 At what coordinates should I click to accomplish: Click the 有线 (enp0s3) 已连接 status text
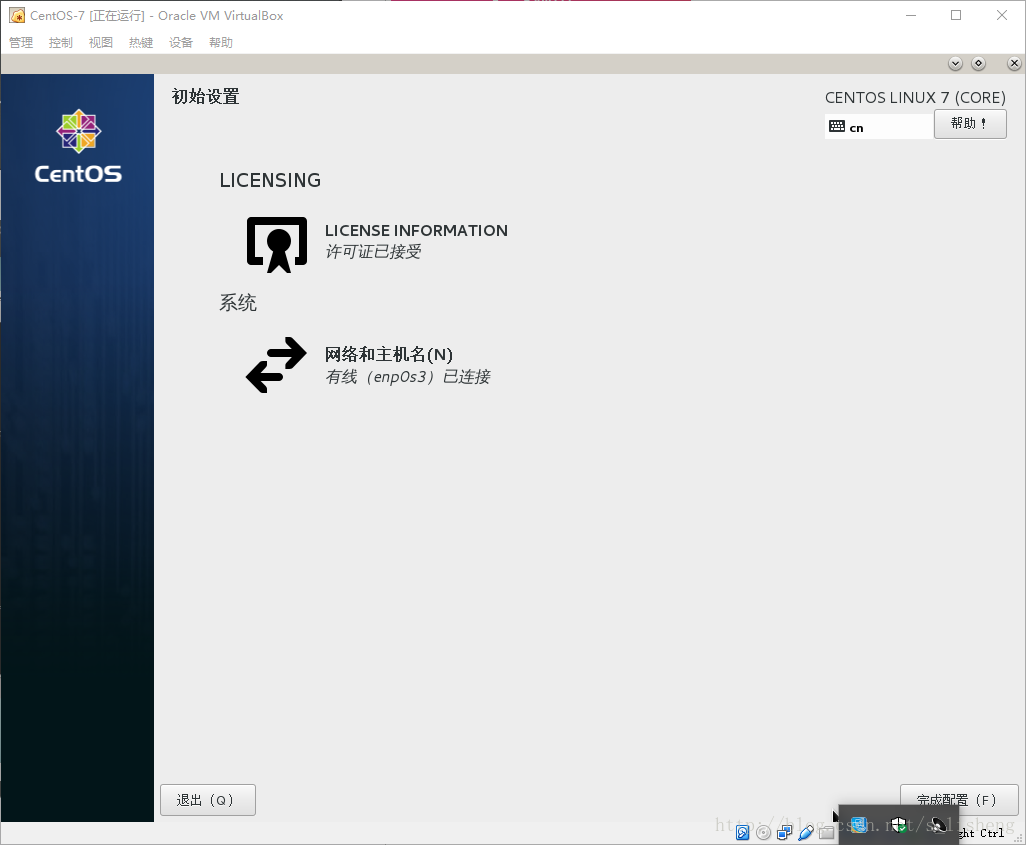coord(408,376)
